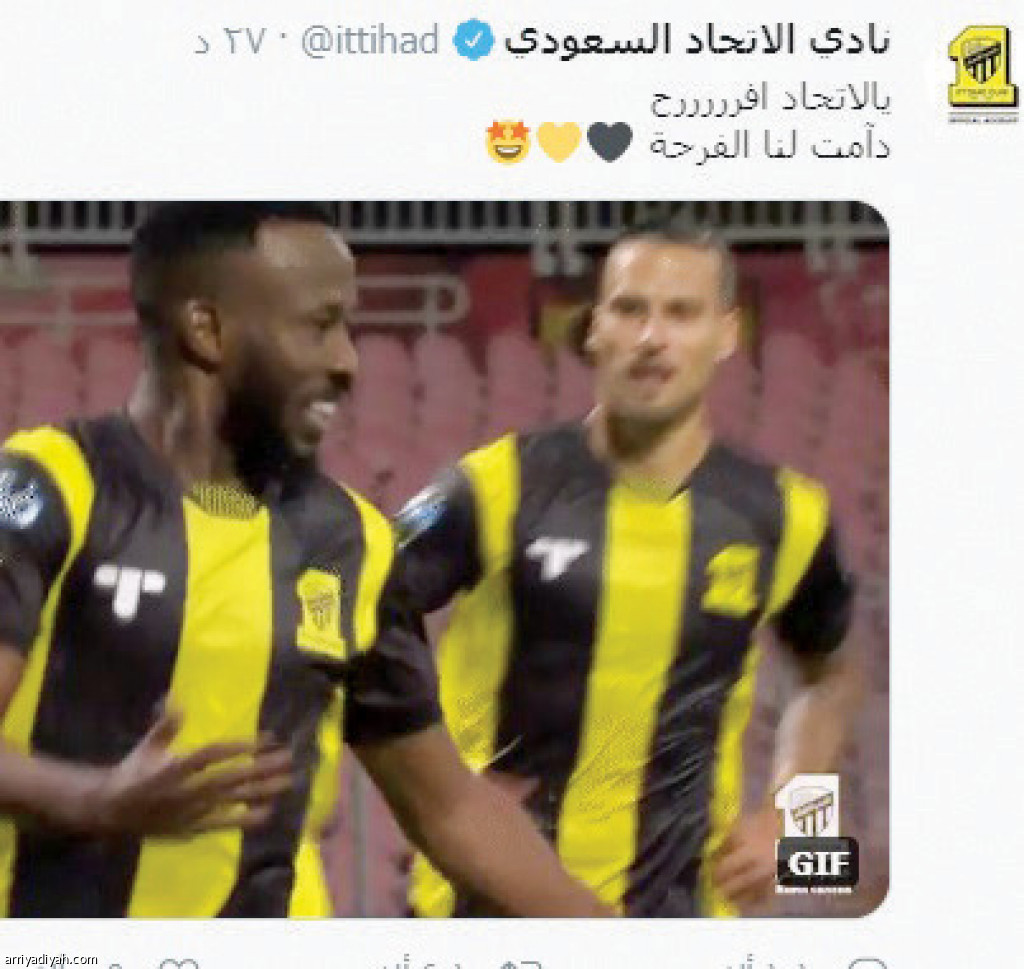Open the Ittihad club profile avatar

[982, 68]
